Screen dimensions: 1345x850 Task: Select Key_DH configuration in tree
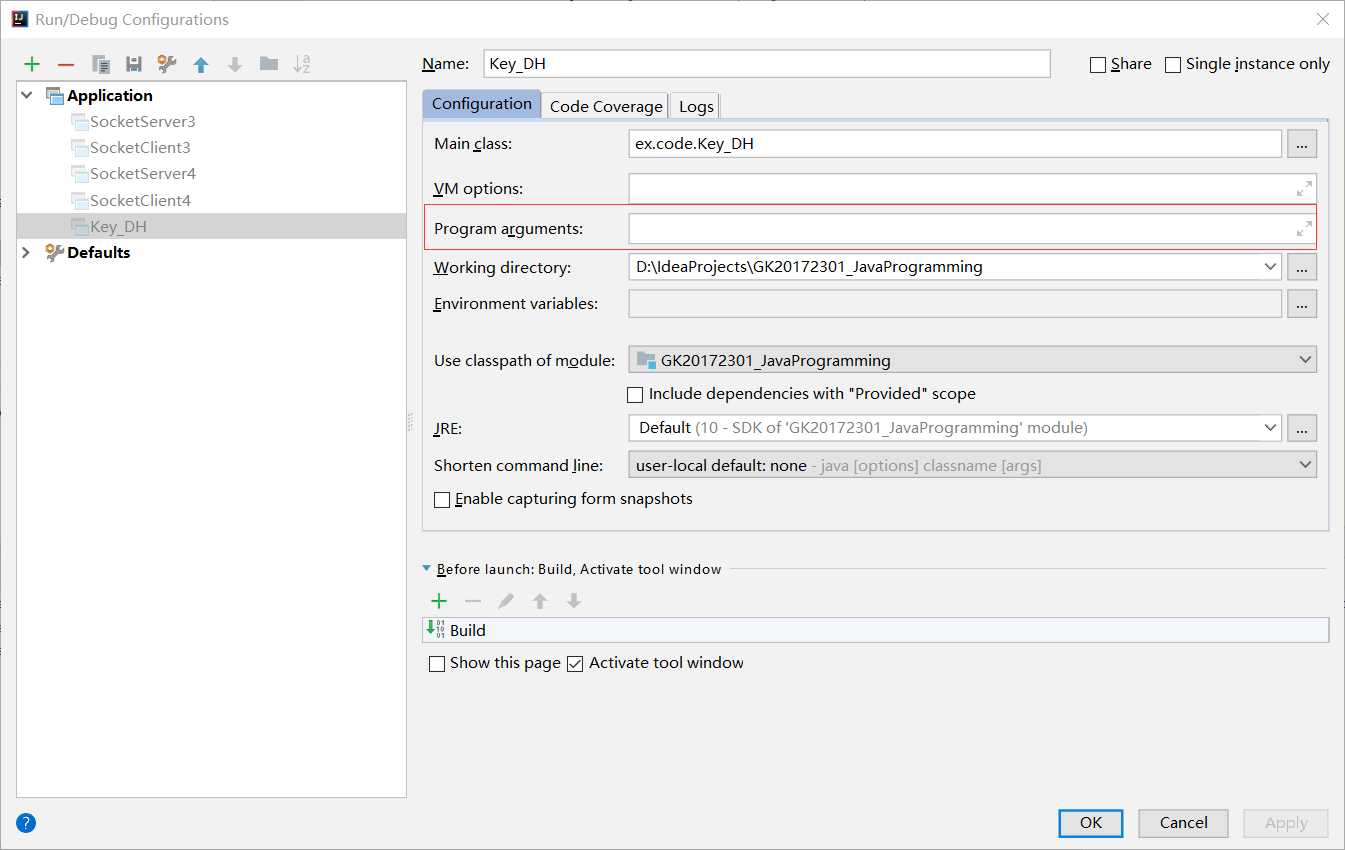211,227
